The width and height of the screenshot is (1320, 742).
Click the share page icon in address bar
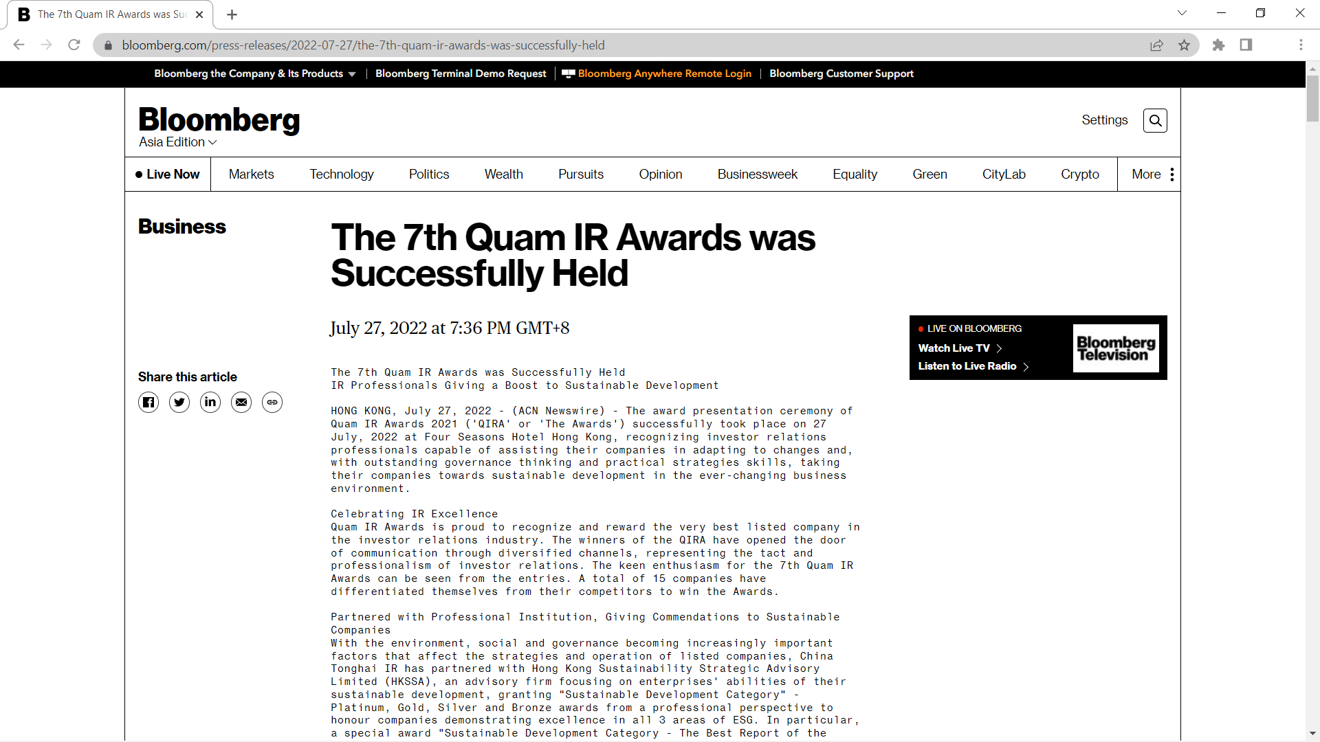(x=1157, y=45)
